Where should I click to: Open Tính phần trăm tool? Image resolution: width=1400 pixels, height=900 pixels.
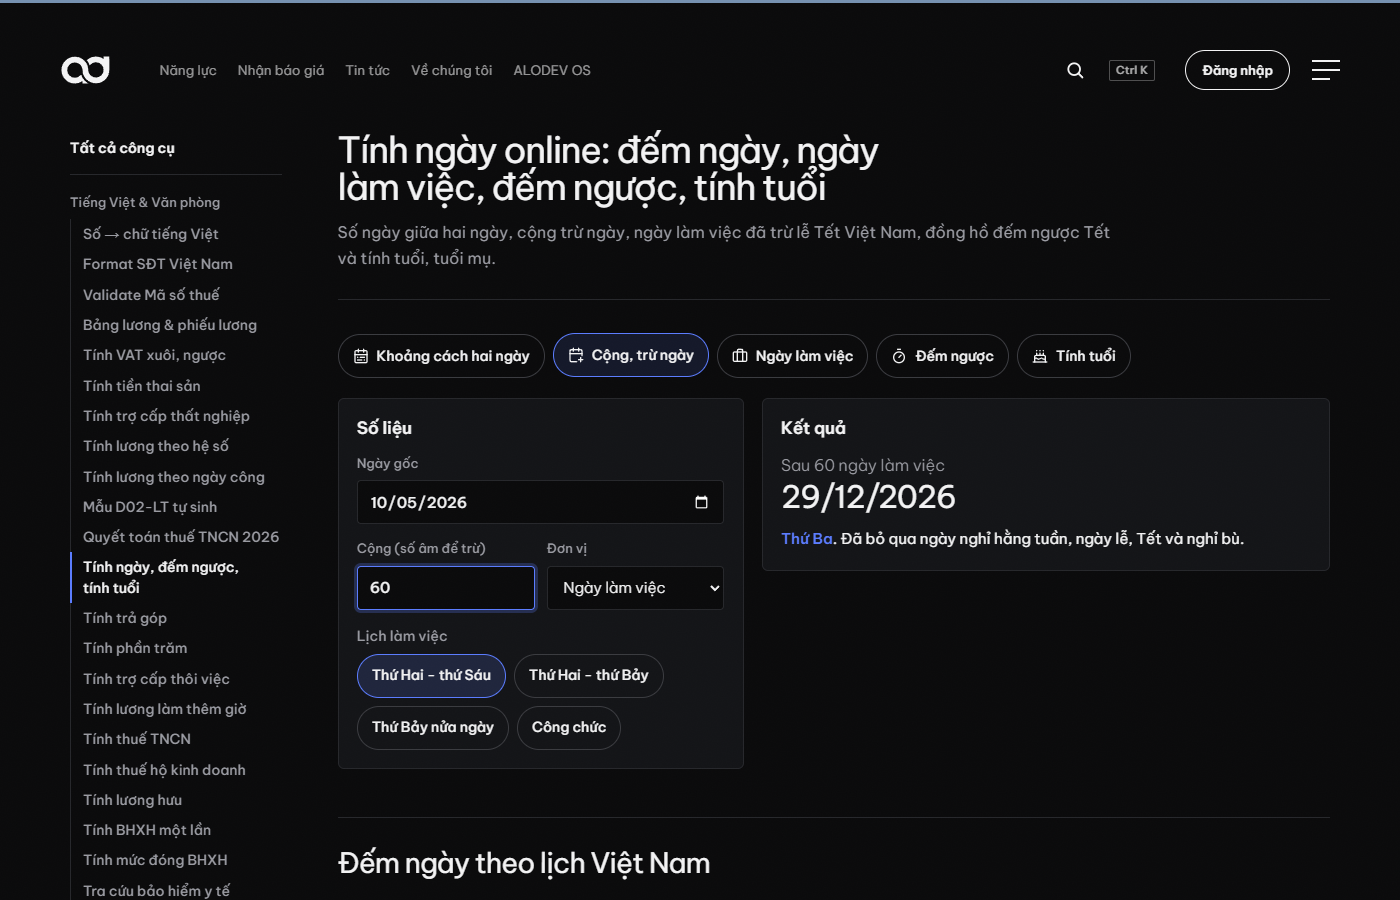(x=135, y=648)
